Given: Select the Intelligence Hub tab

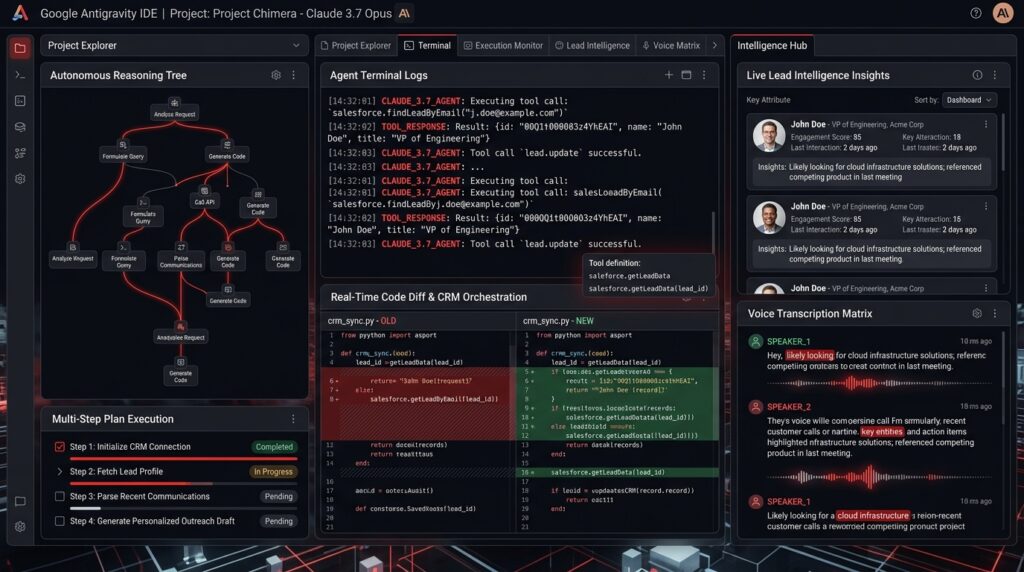Looking at the screenshot, I should pyautogui.click(x=772, y=46).
